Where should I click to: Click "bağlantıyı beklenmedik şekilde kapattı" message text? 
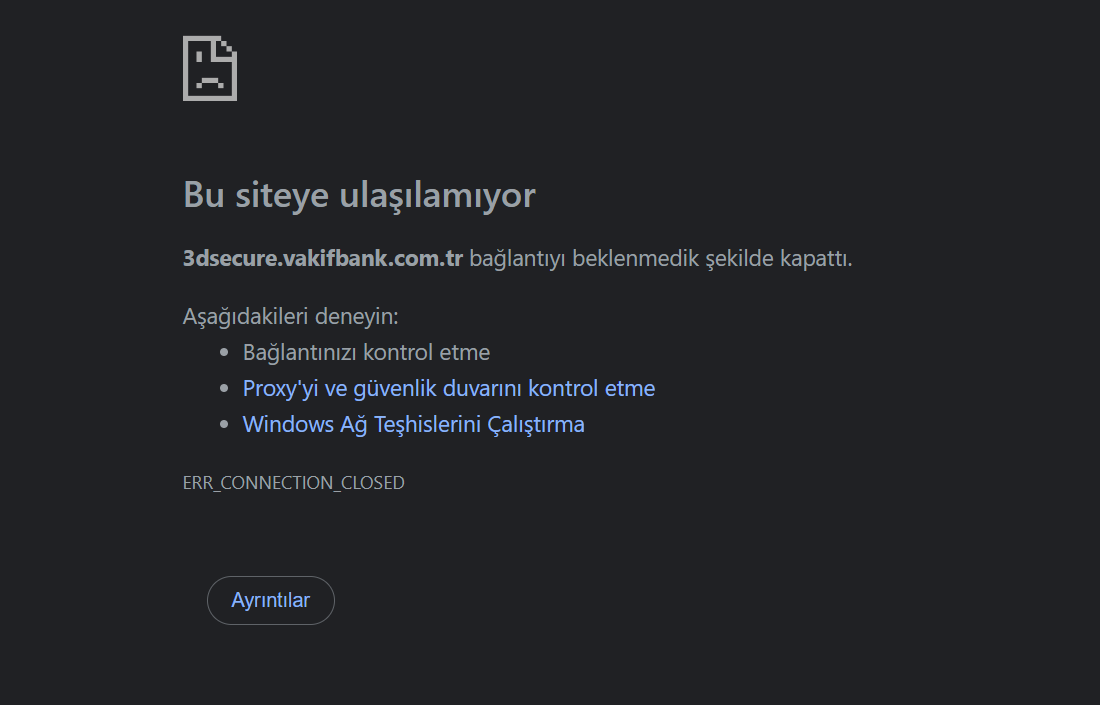(x=660, y=258)
